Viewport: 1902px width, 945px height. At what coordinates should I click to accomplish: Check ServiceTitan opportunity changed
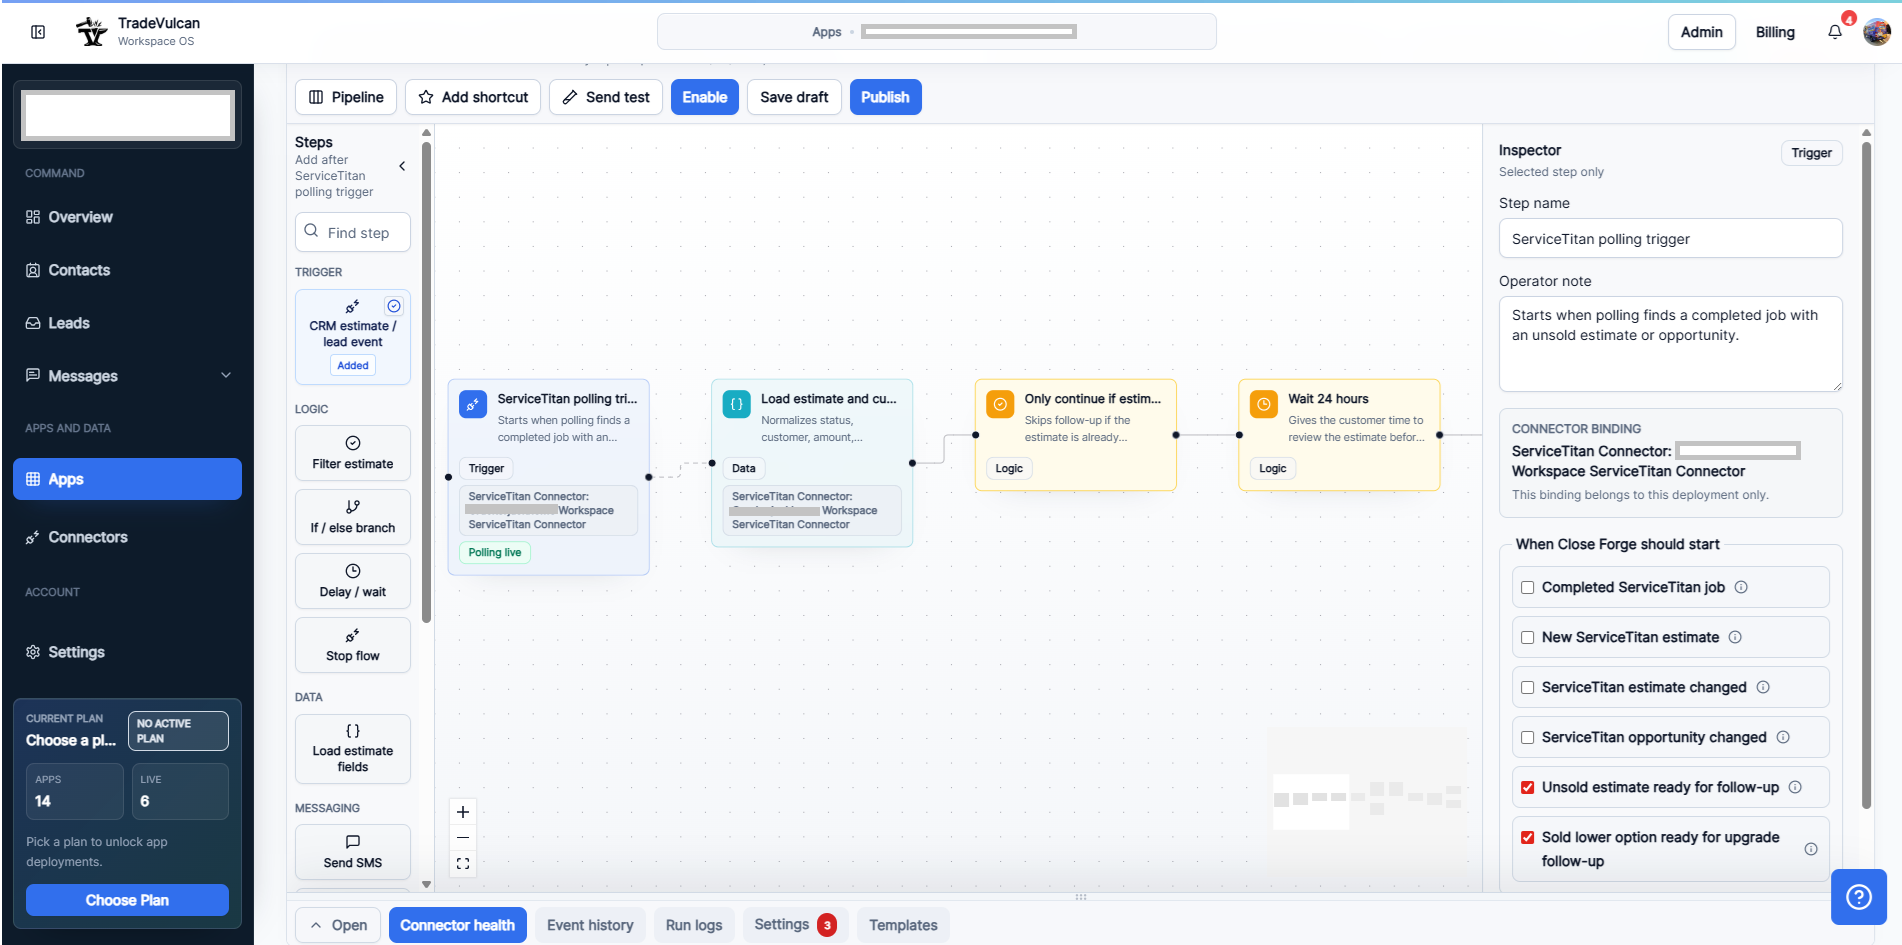click(x=1528, y=737)
